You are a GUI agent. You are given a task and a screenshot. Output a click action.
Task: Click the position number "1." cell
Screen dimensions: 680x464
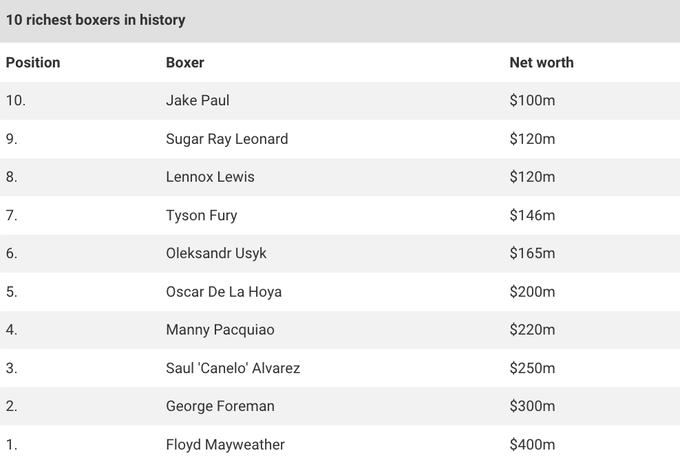click(12, 445)
